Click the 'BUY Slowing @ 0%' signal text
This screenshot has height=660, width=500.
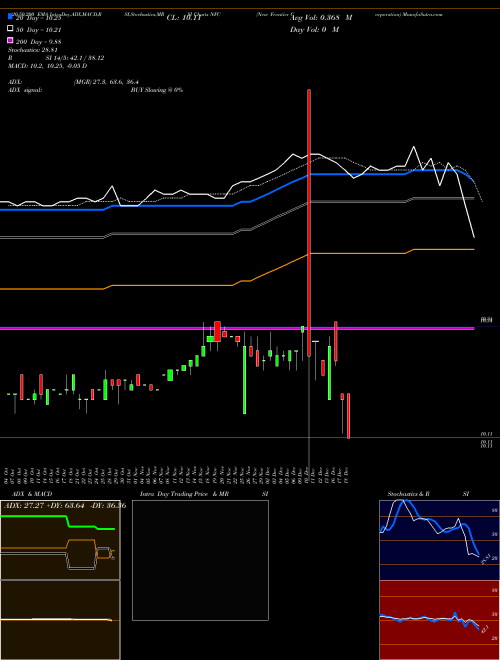(157, 90)
